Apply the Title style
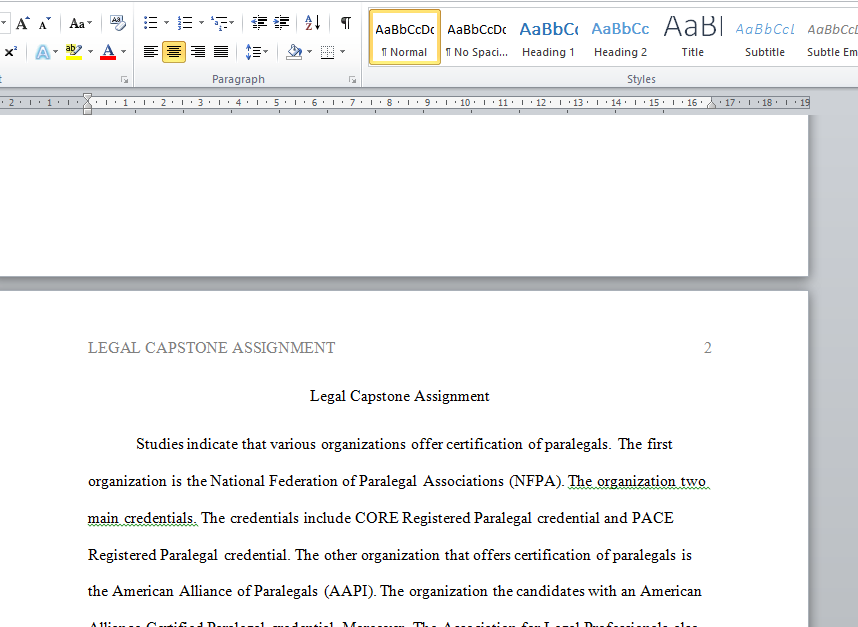This screenshot has height=627, width=858. point(693,37)
